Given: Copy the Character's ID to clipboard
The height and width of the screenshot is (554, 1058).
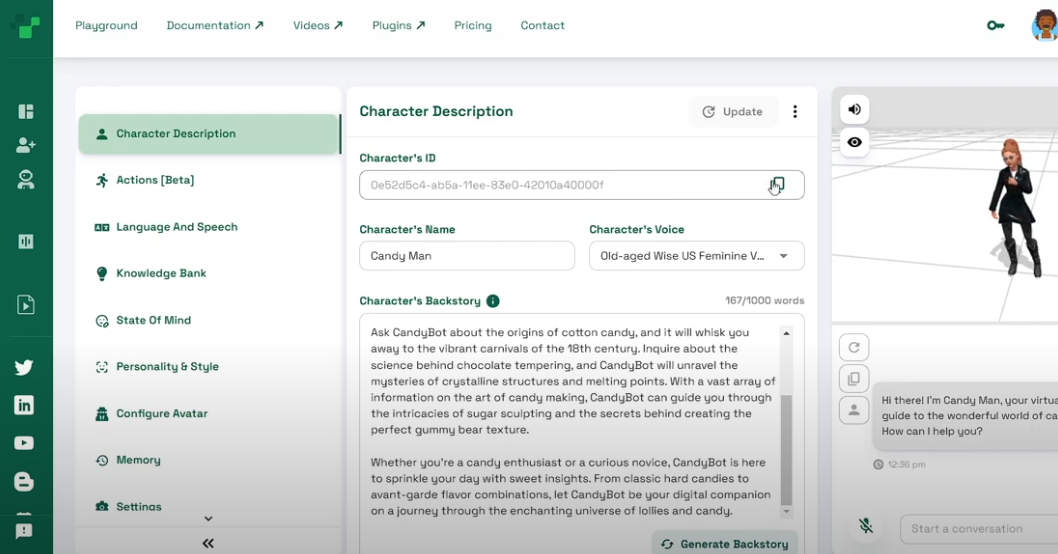Looking at the screenshot, I should coord(777,185).
